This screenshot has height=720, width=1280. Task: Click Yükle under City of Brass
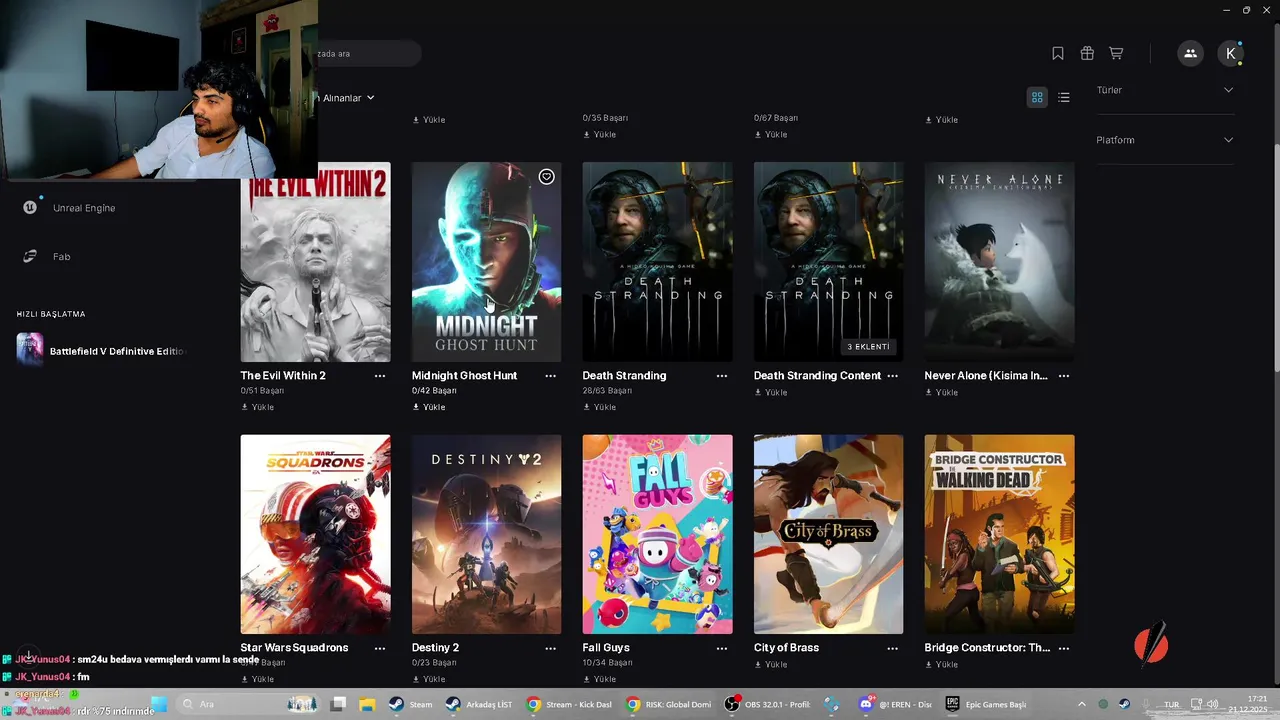[x=771, y=664]
